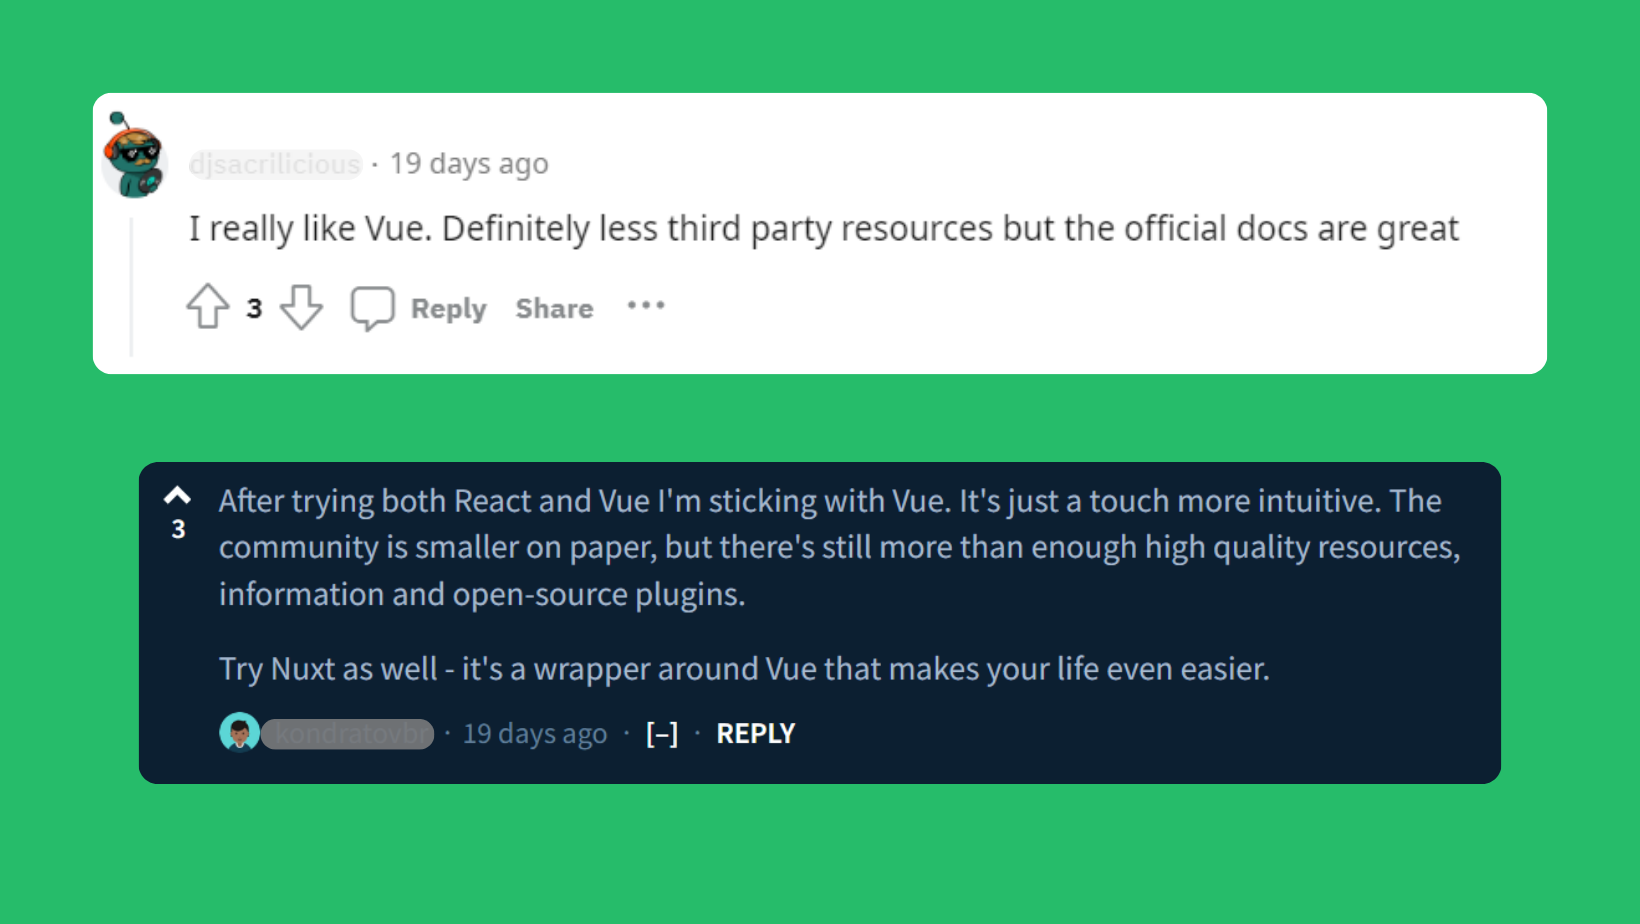Upvote the comment about liking Vue
This screenshot has width=1640, height=924.
point(208,307)
